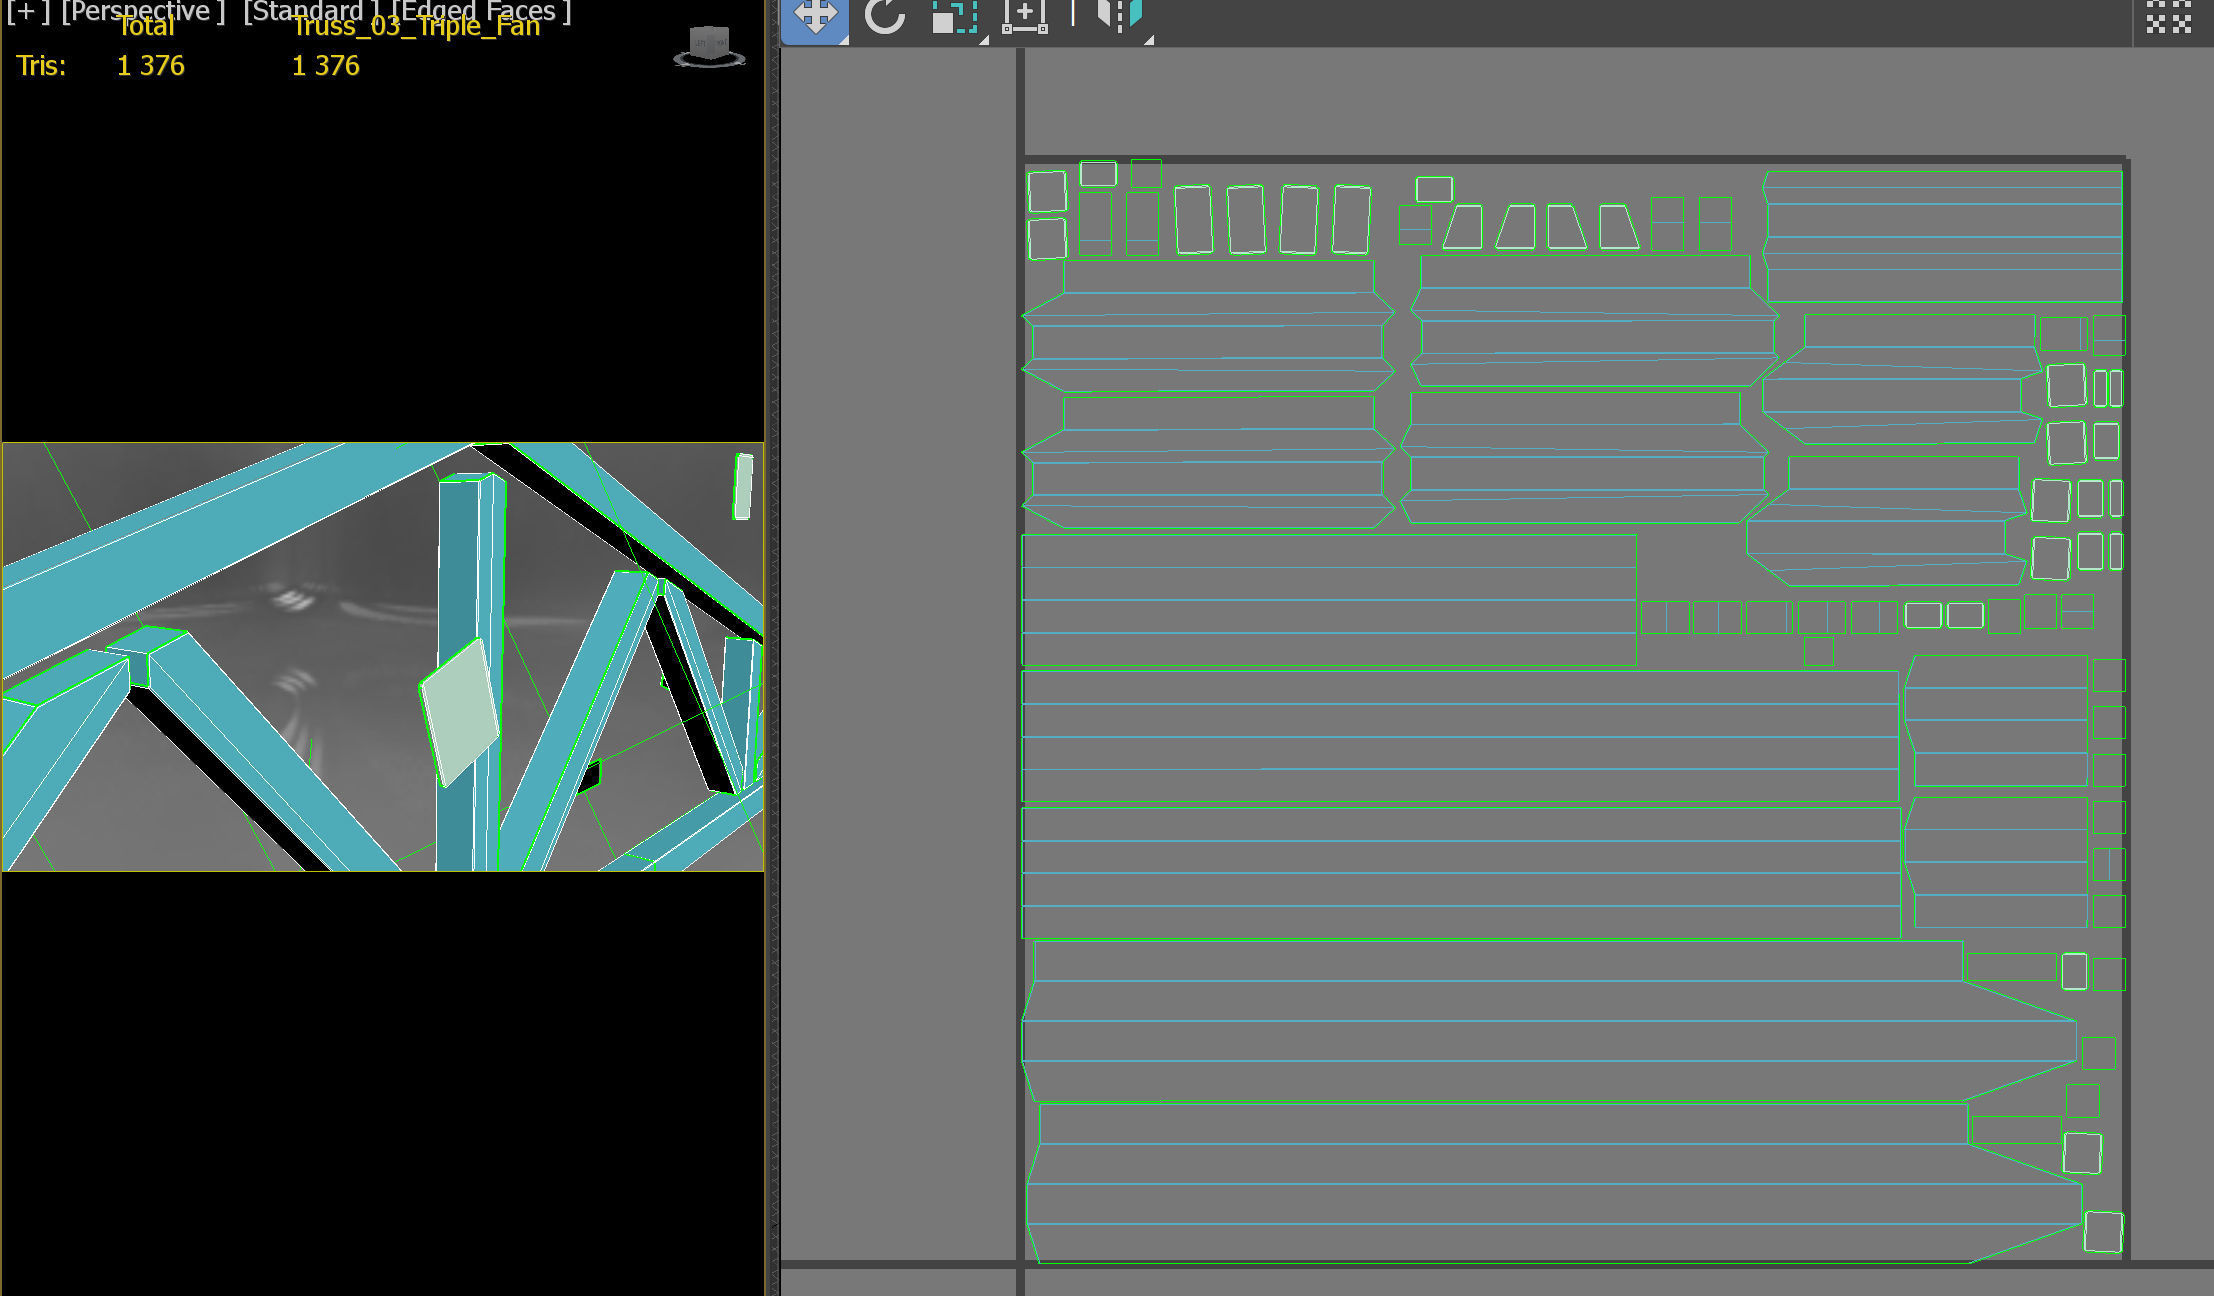The image size is (2214, 1296).
Task: Select the Move UV tool
Action: click(814, 17)
